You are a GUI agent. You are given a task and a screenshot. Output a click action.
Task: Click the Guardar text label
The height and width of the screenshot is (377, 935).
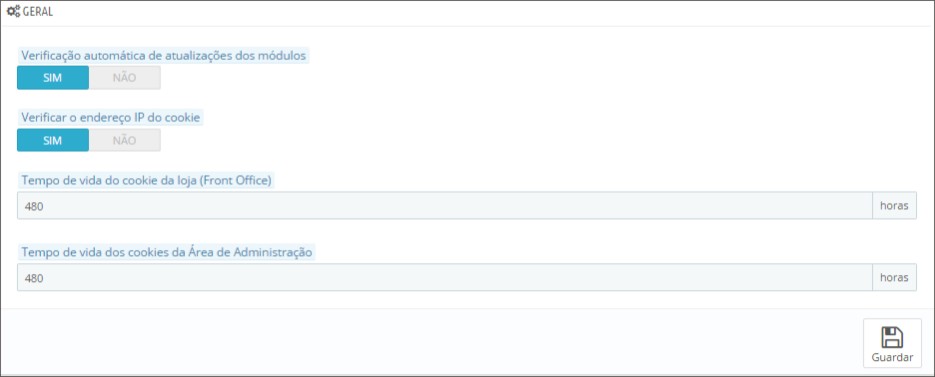[x=892, y=357]
